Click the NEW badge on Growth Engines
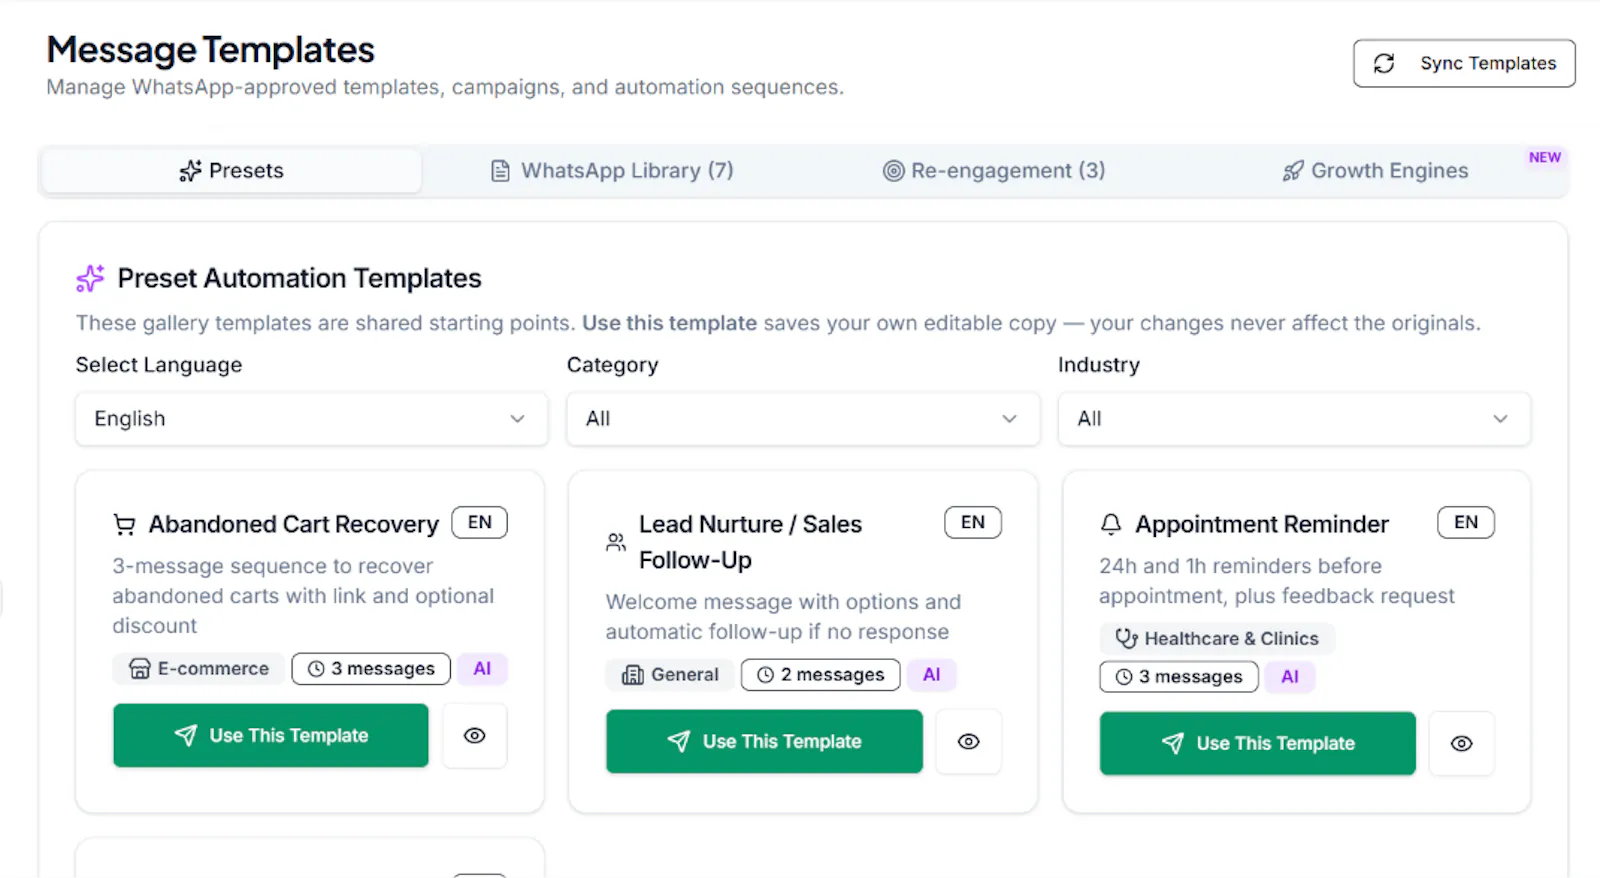 1544,157
